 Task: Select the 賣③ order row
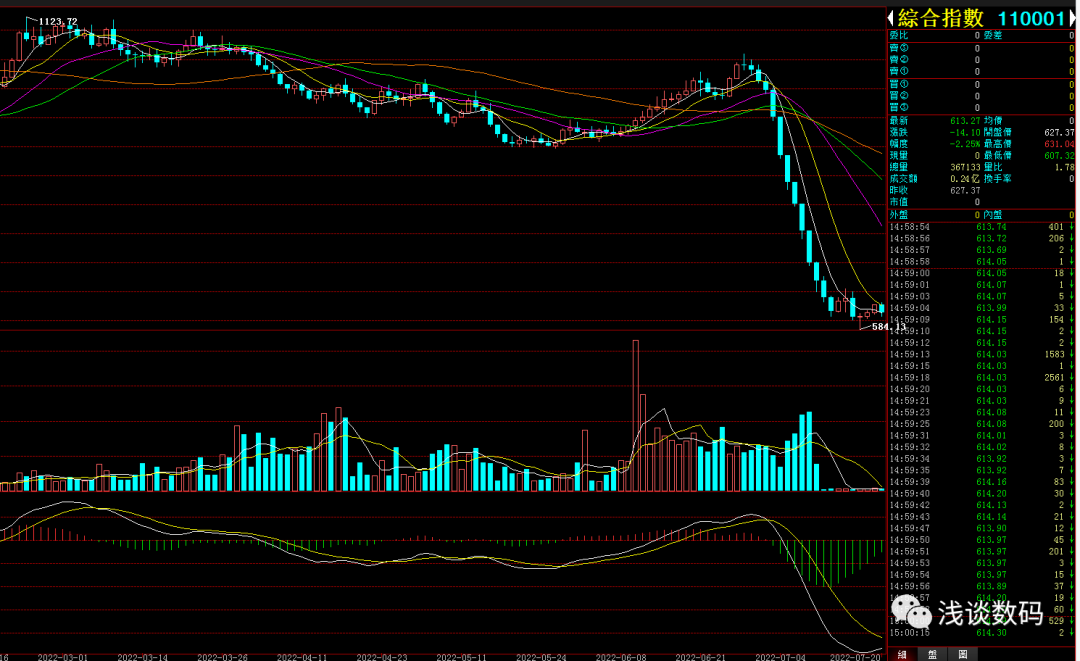pyautogui.click(x=982, y=48)
